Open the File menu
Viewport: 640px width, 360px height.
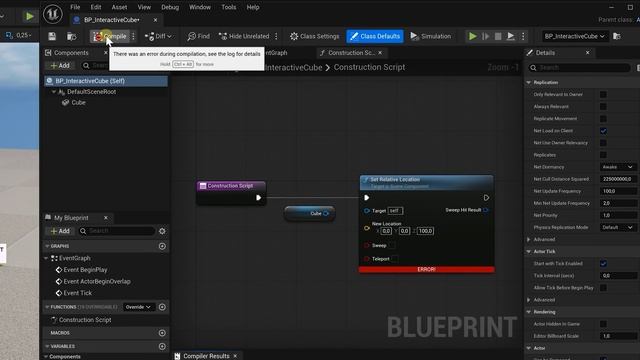[75, 7]
